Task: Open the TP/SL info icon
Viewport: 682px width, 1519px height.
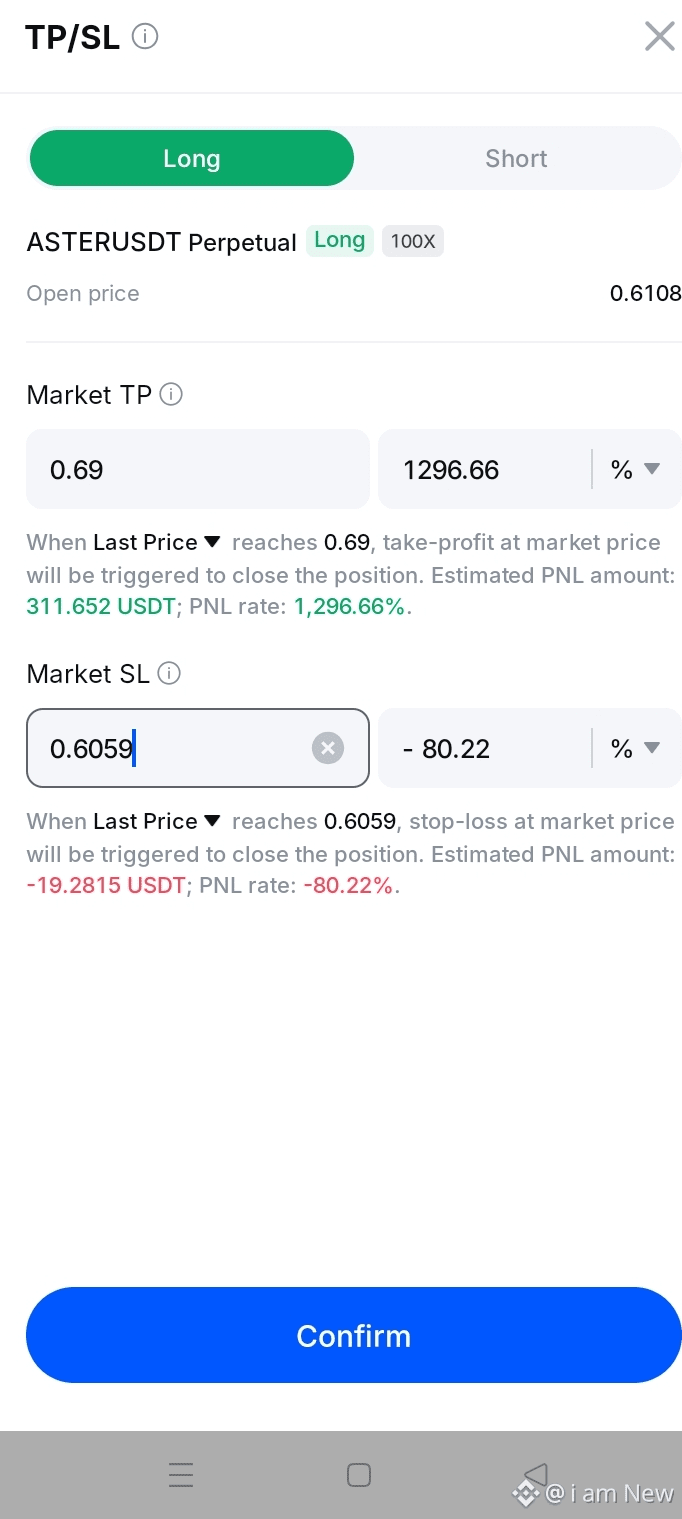Action: pos(145,37)
